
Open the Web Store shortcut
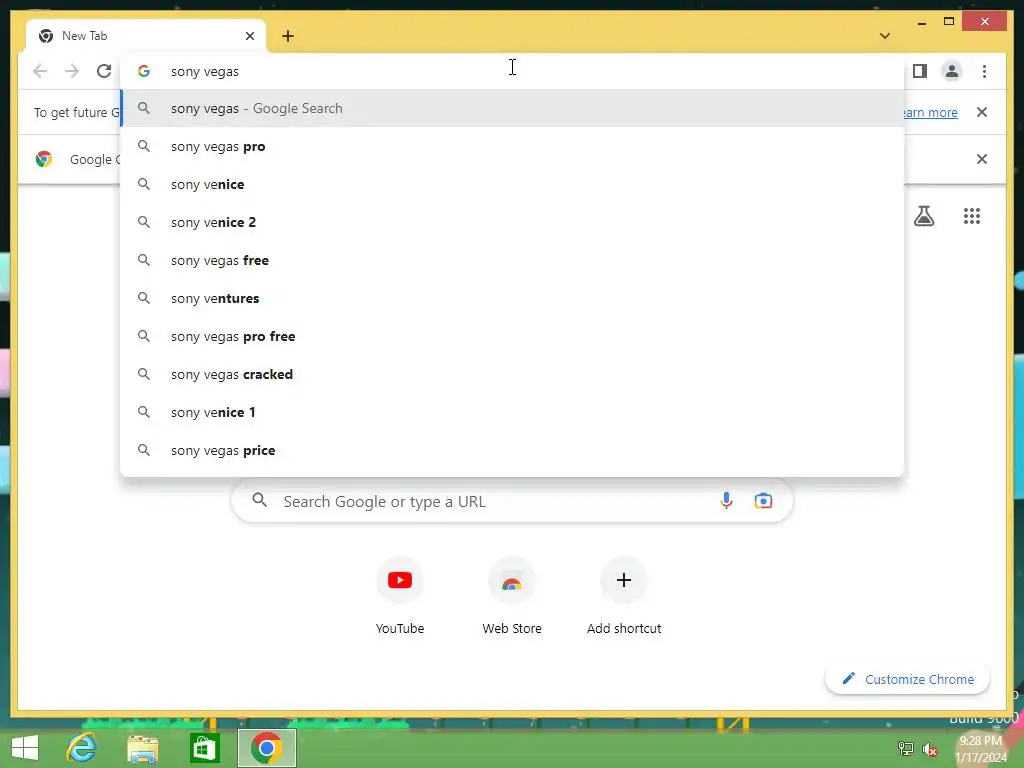tap(512, 596)
